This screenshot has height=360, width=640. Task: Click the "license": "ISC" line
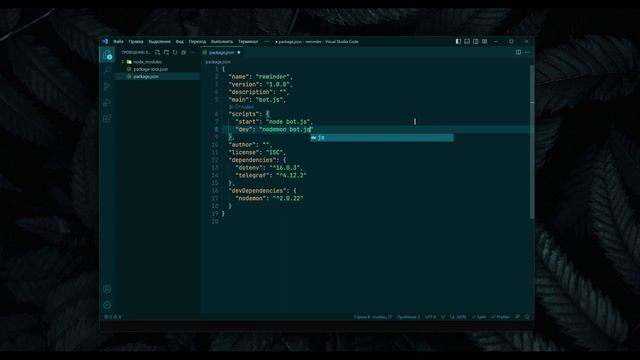point(257,152)
